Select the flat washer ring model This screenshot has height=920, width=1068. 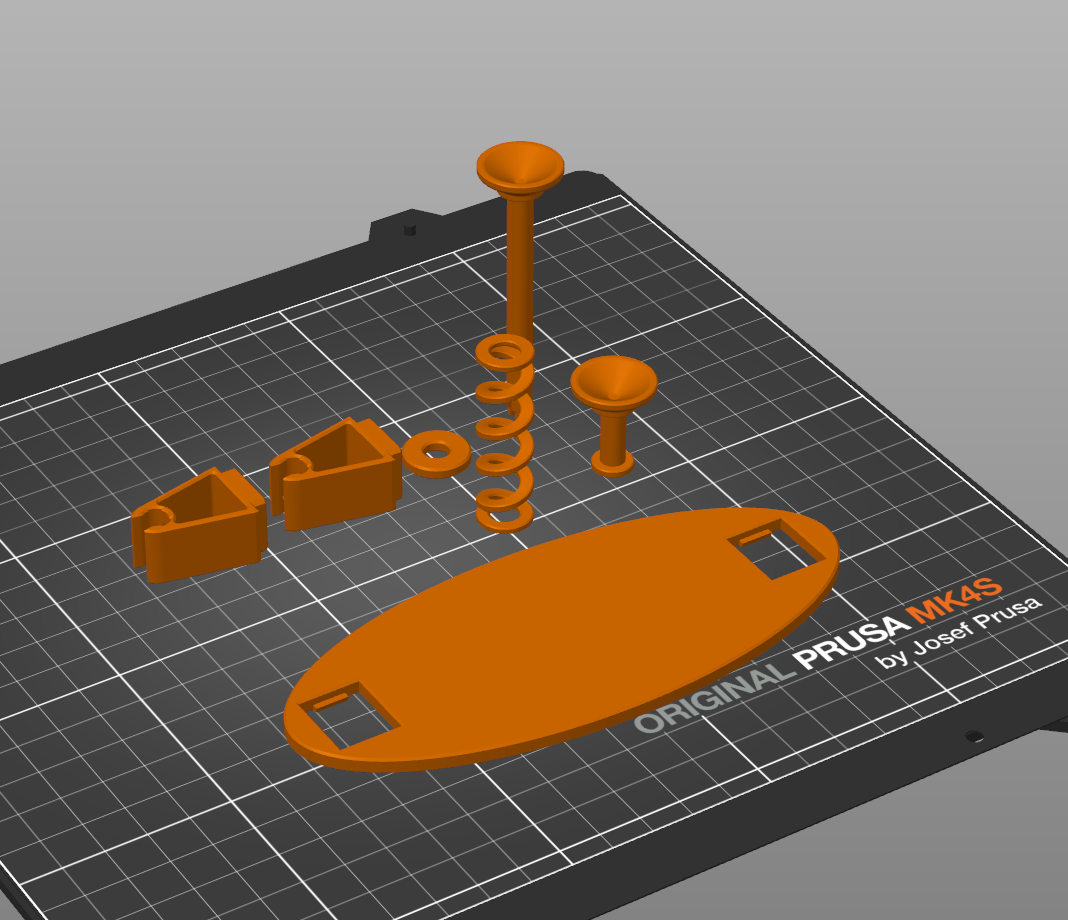436,454
